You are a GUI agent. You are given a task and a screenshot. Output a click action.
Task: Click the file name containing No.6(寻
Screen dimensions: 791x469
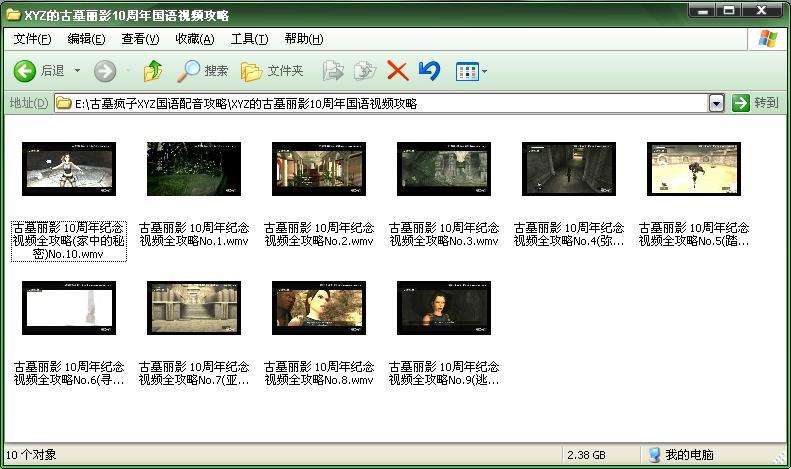click(x=69, y=373)
